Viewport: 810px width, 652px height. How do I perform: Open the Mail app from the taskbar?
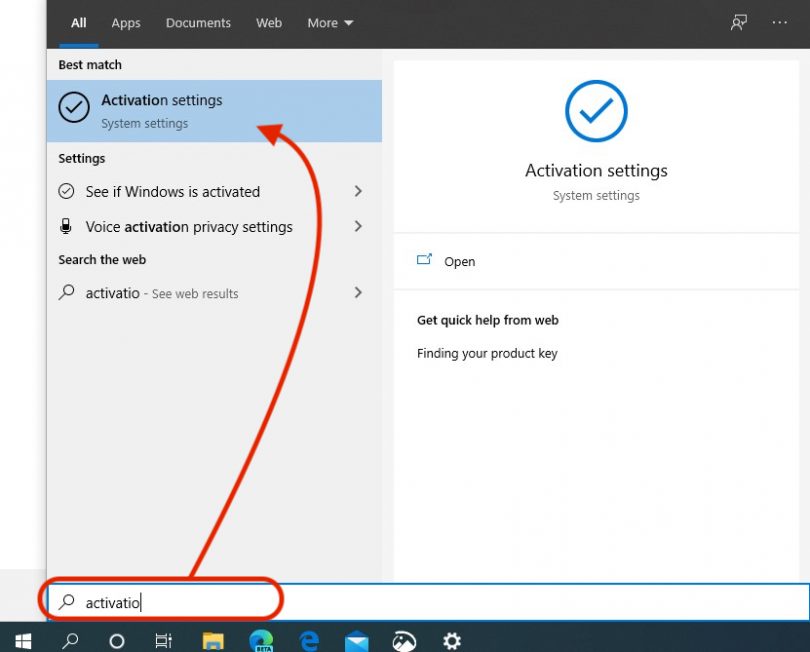click(355, 640)
